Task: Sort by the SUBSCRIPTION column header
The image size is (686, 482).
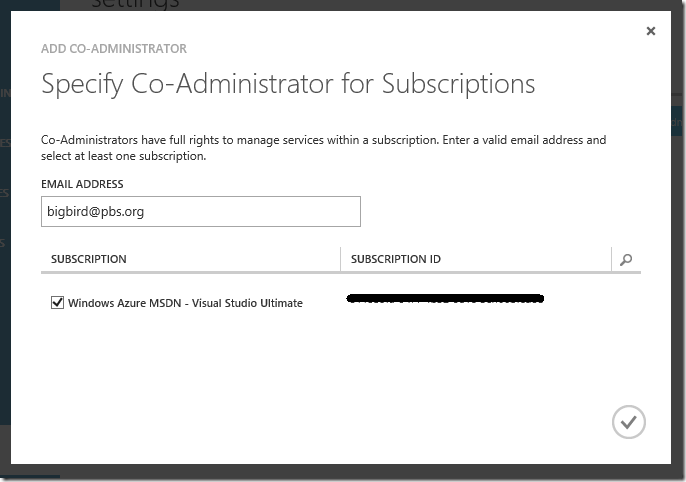Action: 89,259
